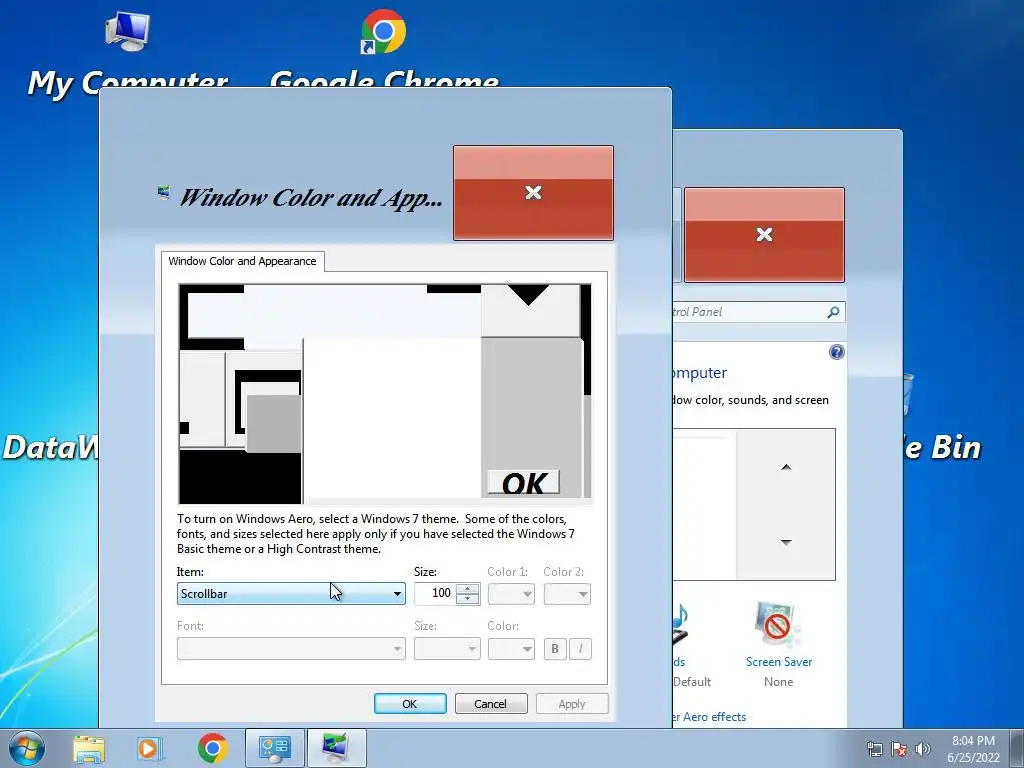
Task: Open Windows Explorer from taskbar
Action: click(89, 748)
